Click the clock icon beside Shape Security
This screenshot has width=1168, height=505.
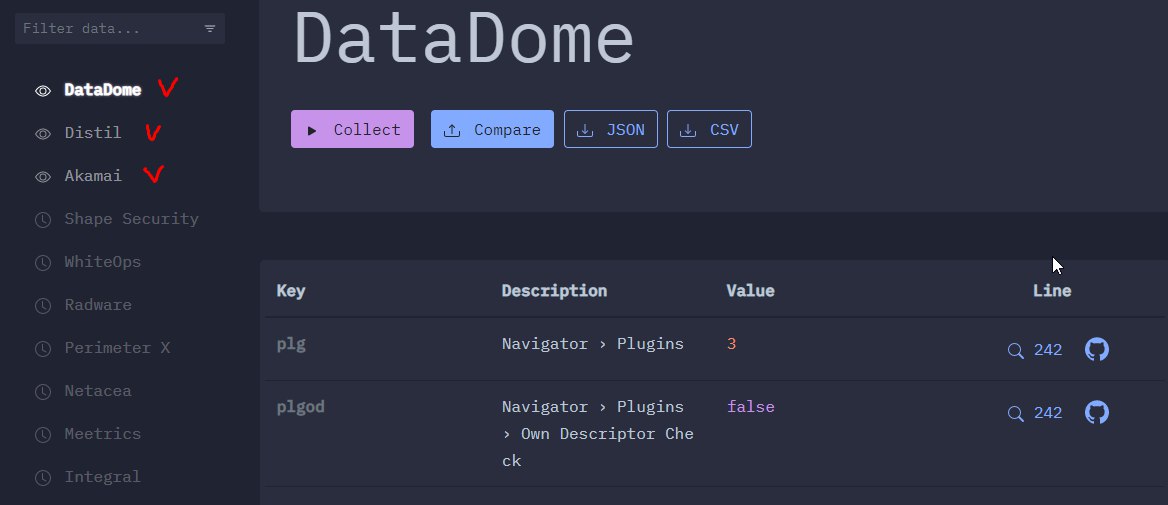pyautogui.click(x=43, y=220)
